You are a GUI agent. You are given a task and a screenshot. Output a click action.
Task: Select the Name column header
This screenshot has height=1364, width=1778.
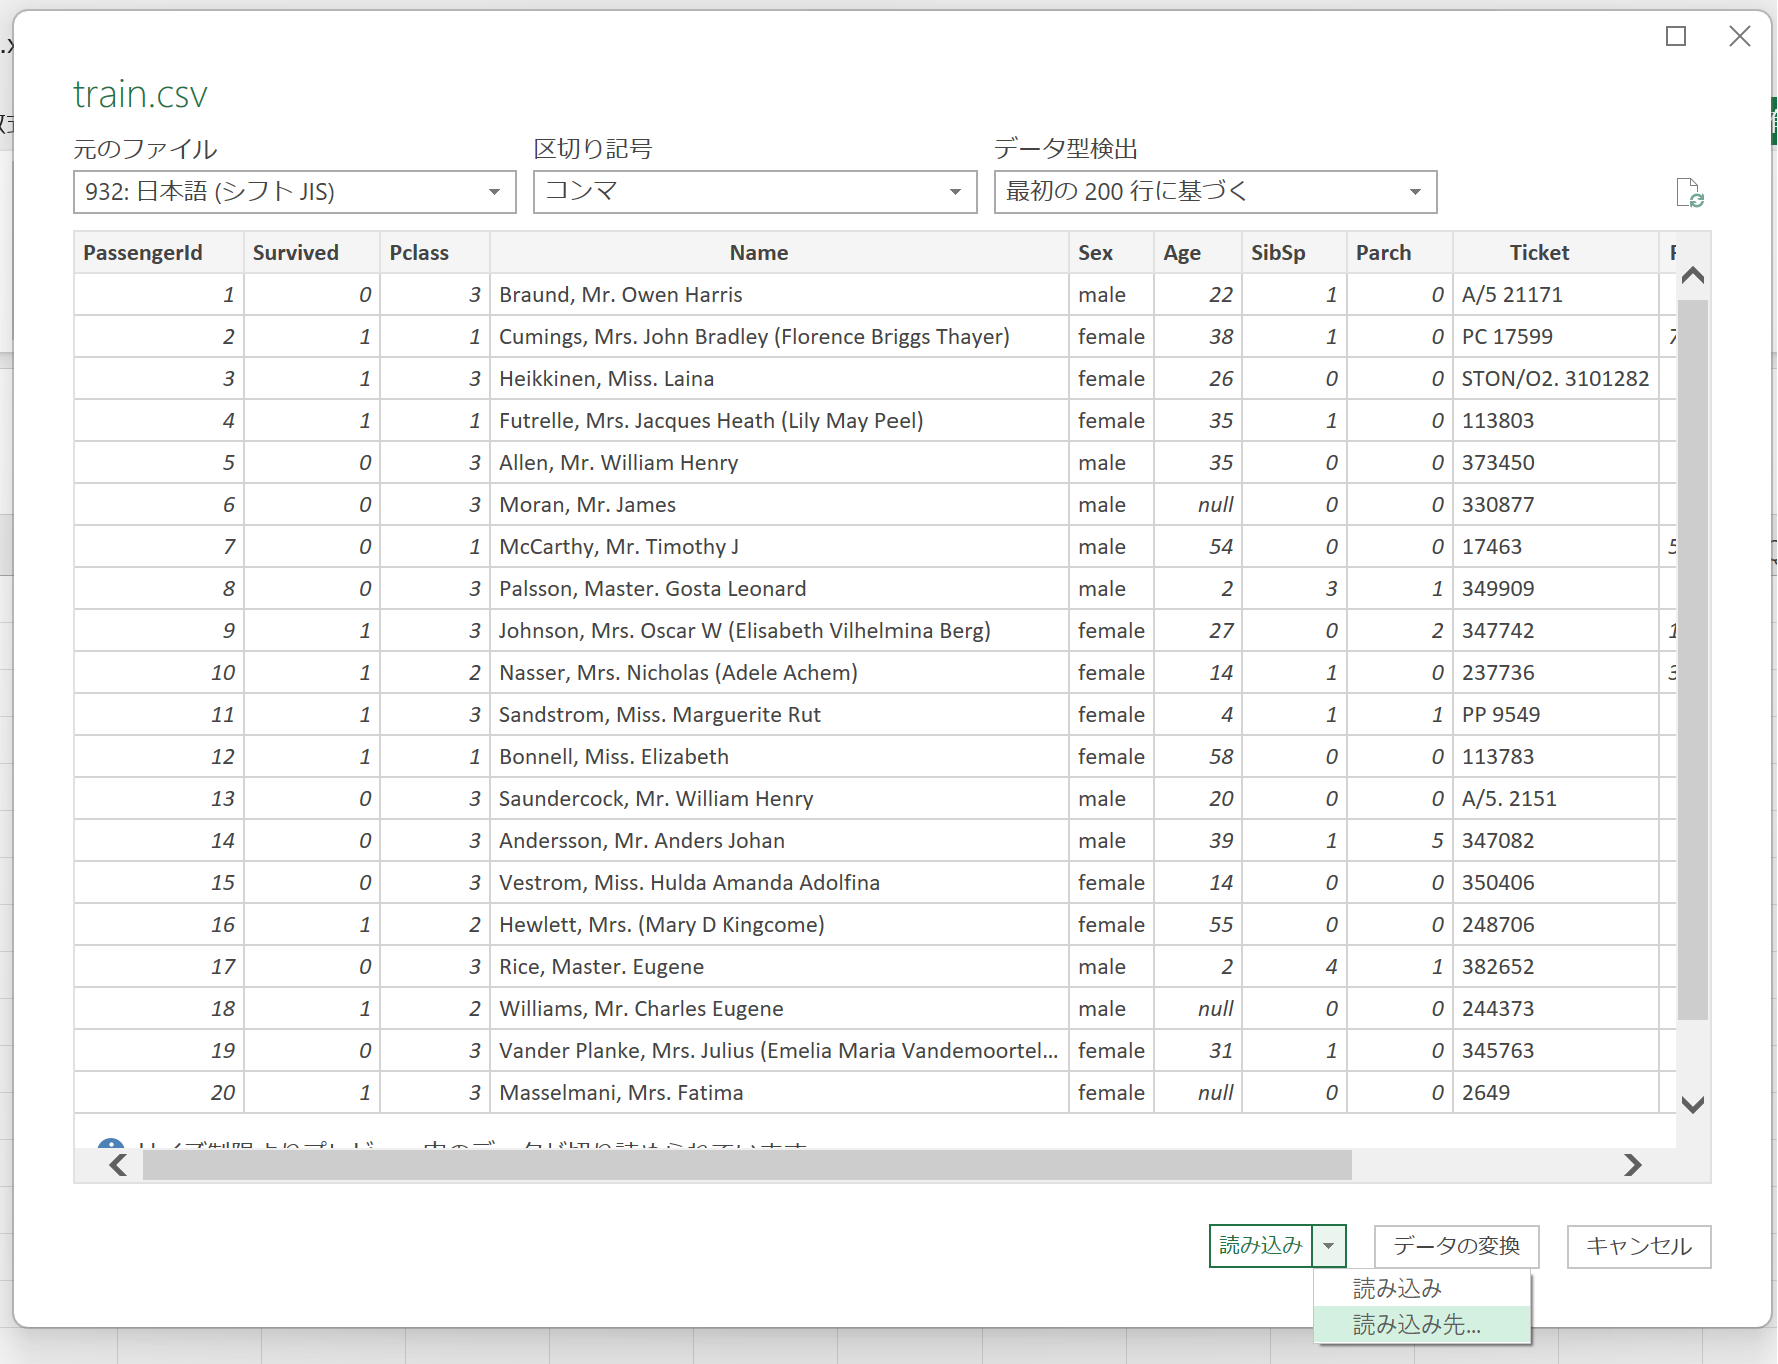click(x=758, y=252)
